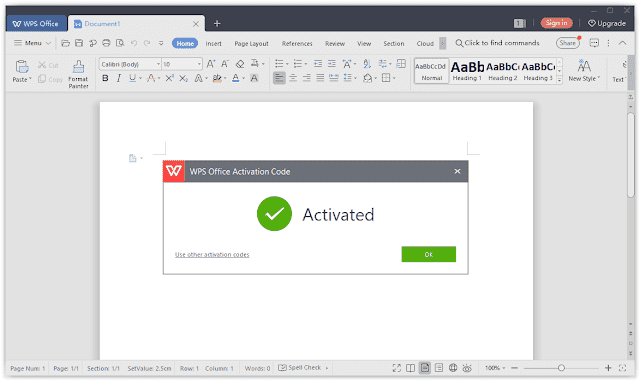Toggle print layout view in status bar
This screenshot has width=640, height=381.
point(425,368)
